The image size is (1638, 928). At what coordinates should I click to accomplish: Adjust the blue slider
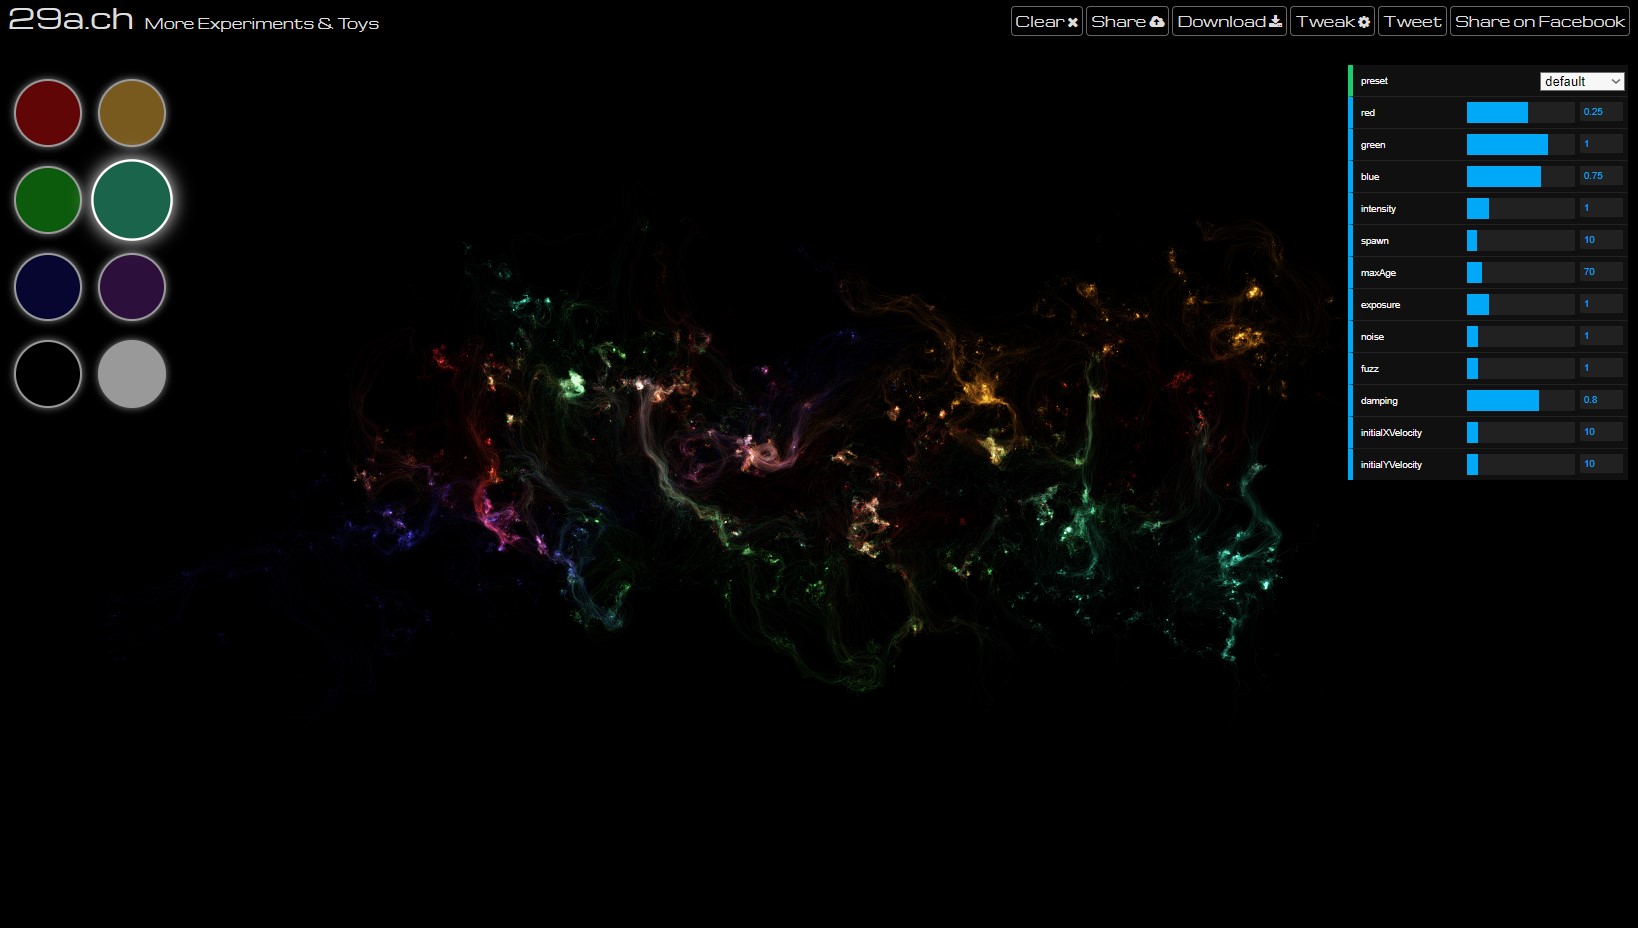pyautogui.click(x=1521, y=177)
